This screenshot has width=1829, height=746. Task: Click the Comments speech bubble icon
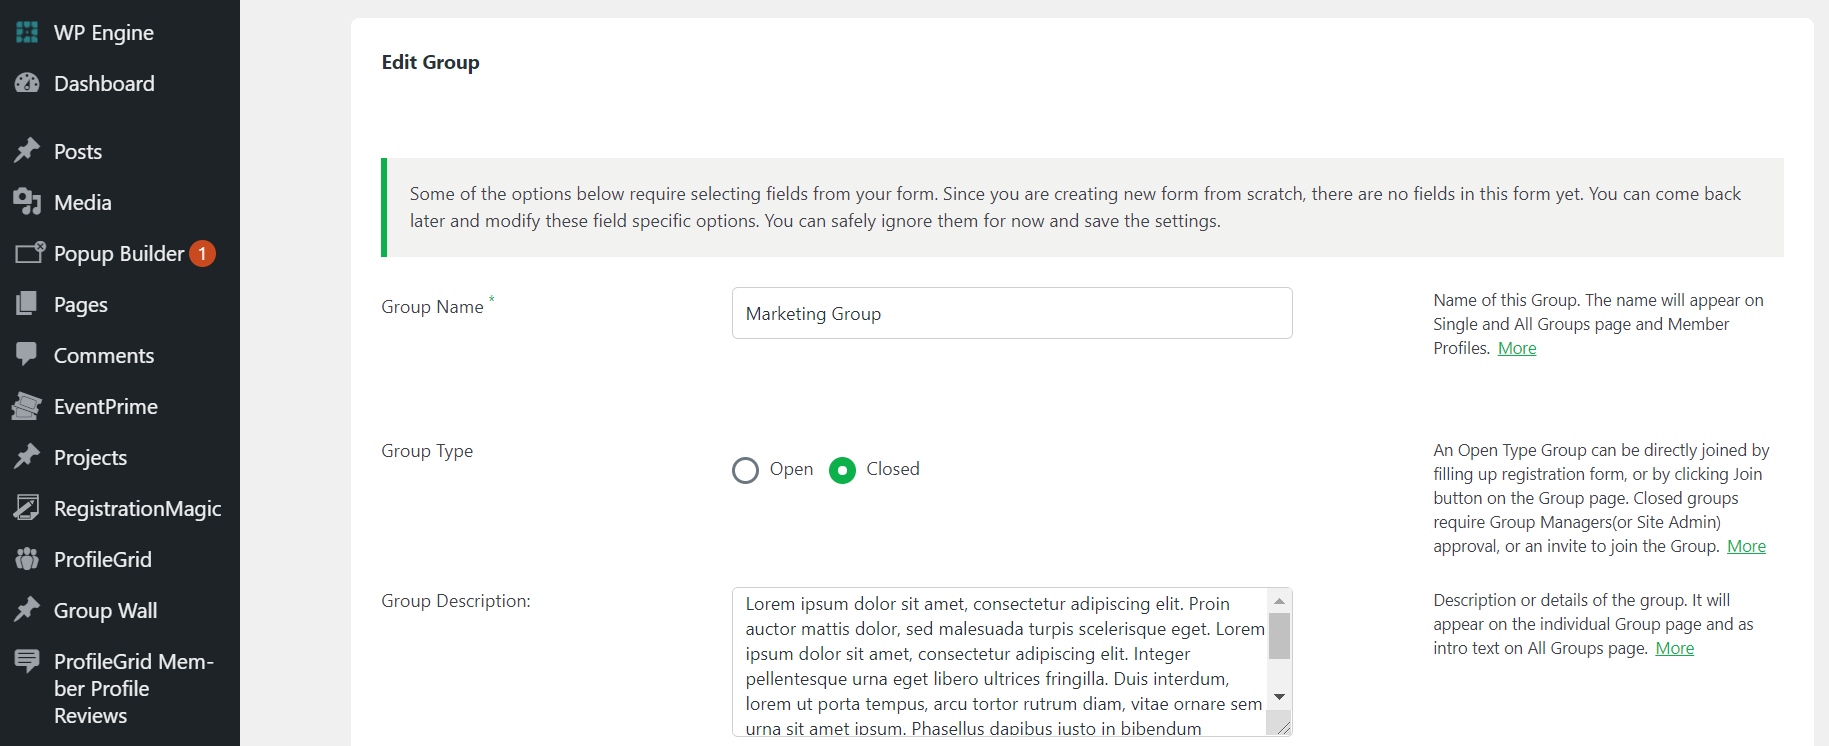[27, 355]
